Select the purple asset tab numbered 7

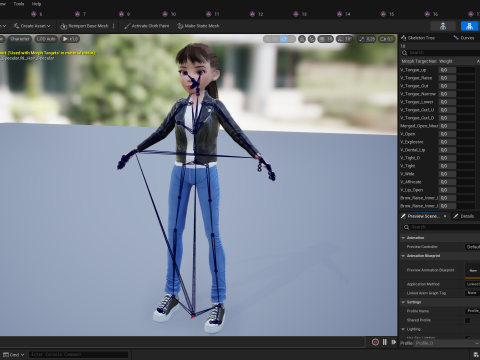tap(80, 14)
